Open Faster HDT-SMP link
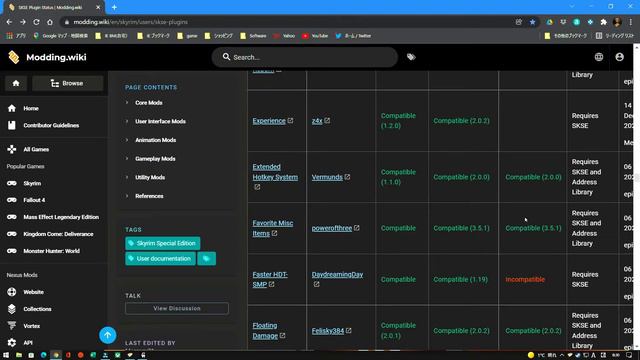640x360 pixels. (x=270, y=279)
